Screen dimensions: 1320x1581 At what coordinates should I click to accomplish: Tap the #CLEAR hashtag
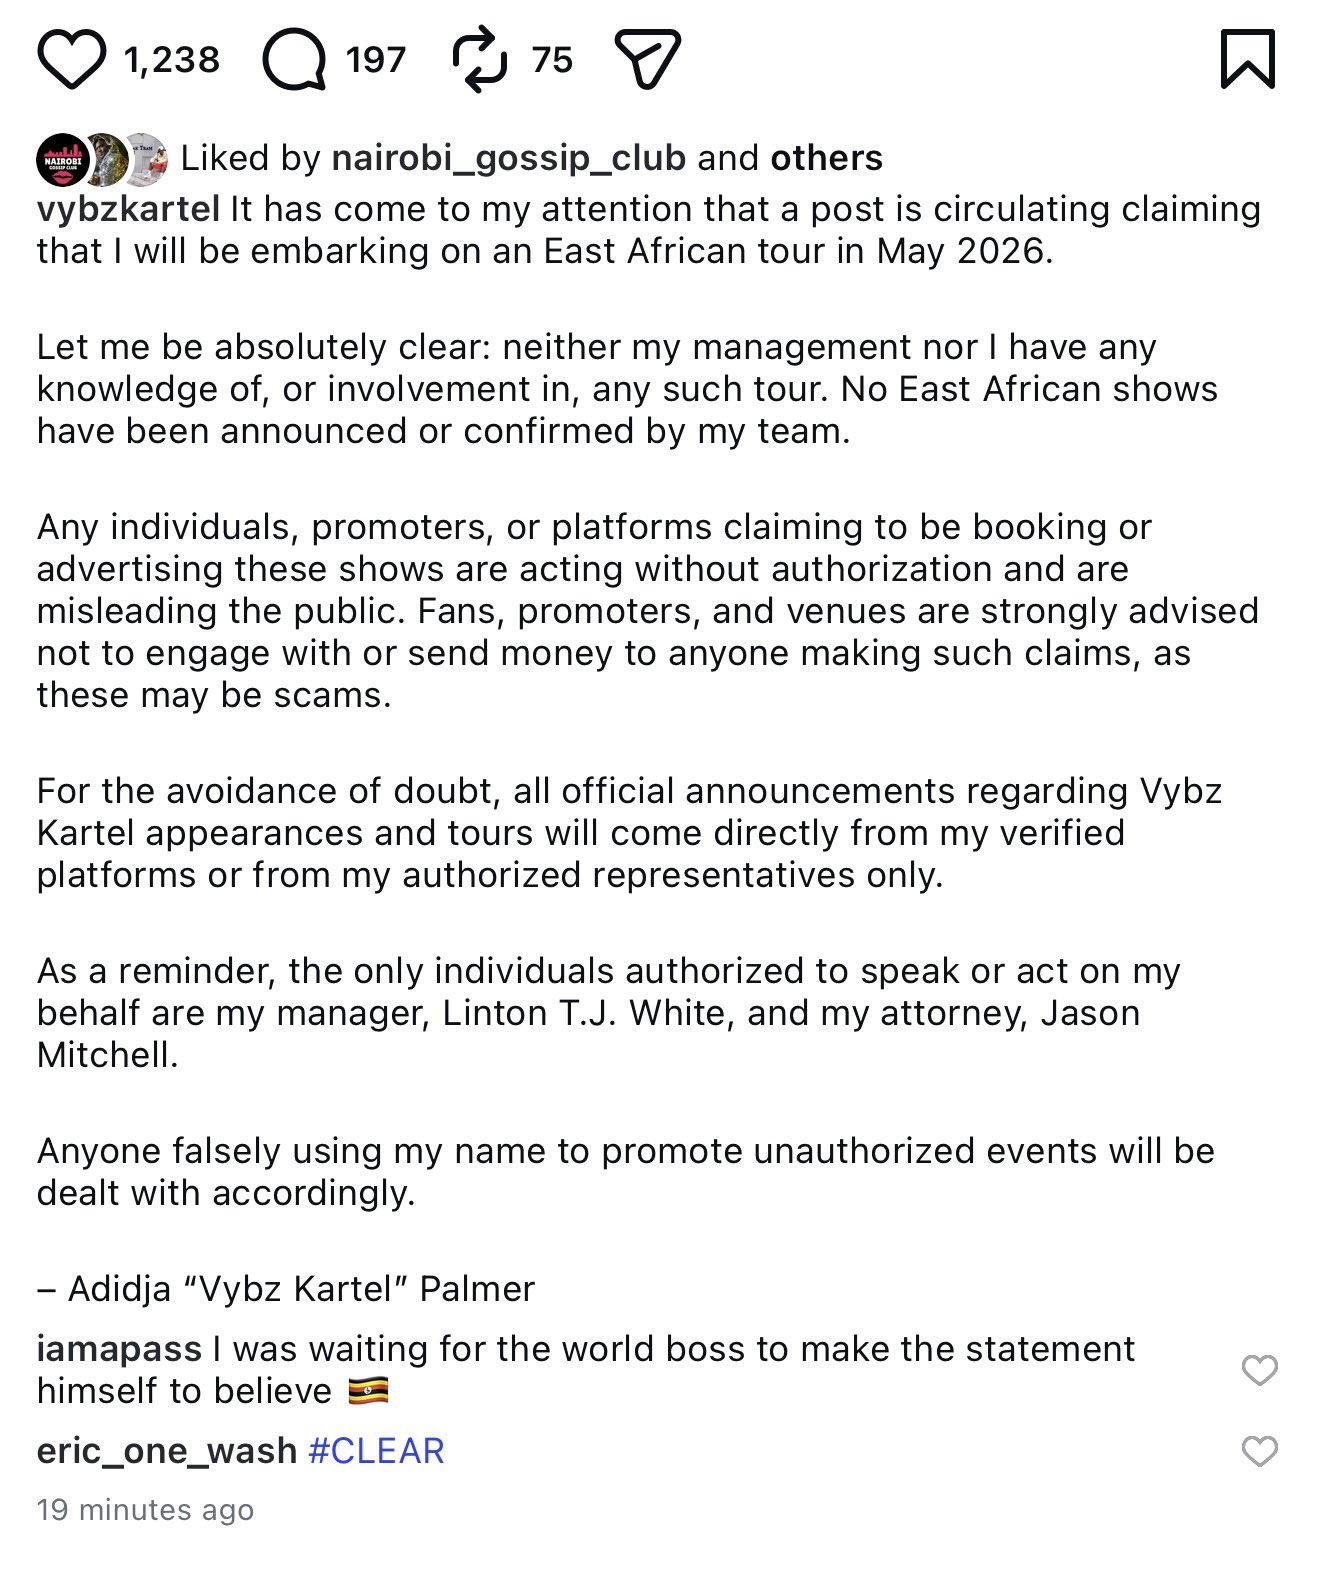pyautogui.click(x=376, y=1450)
